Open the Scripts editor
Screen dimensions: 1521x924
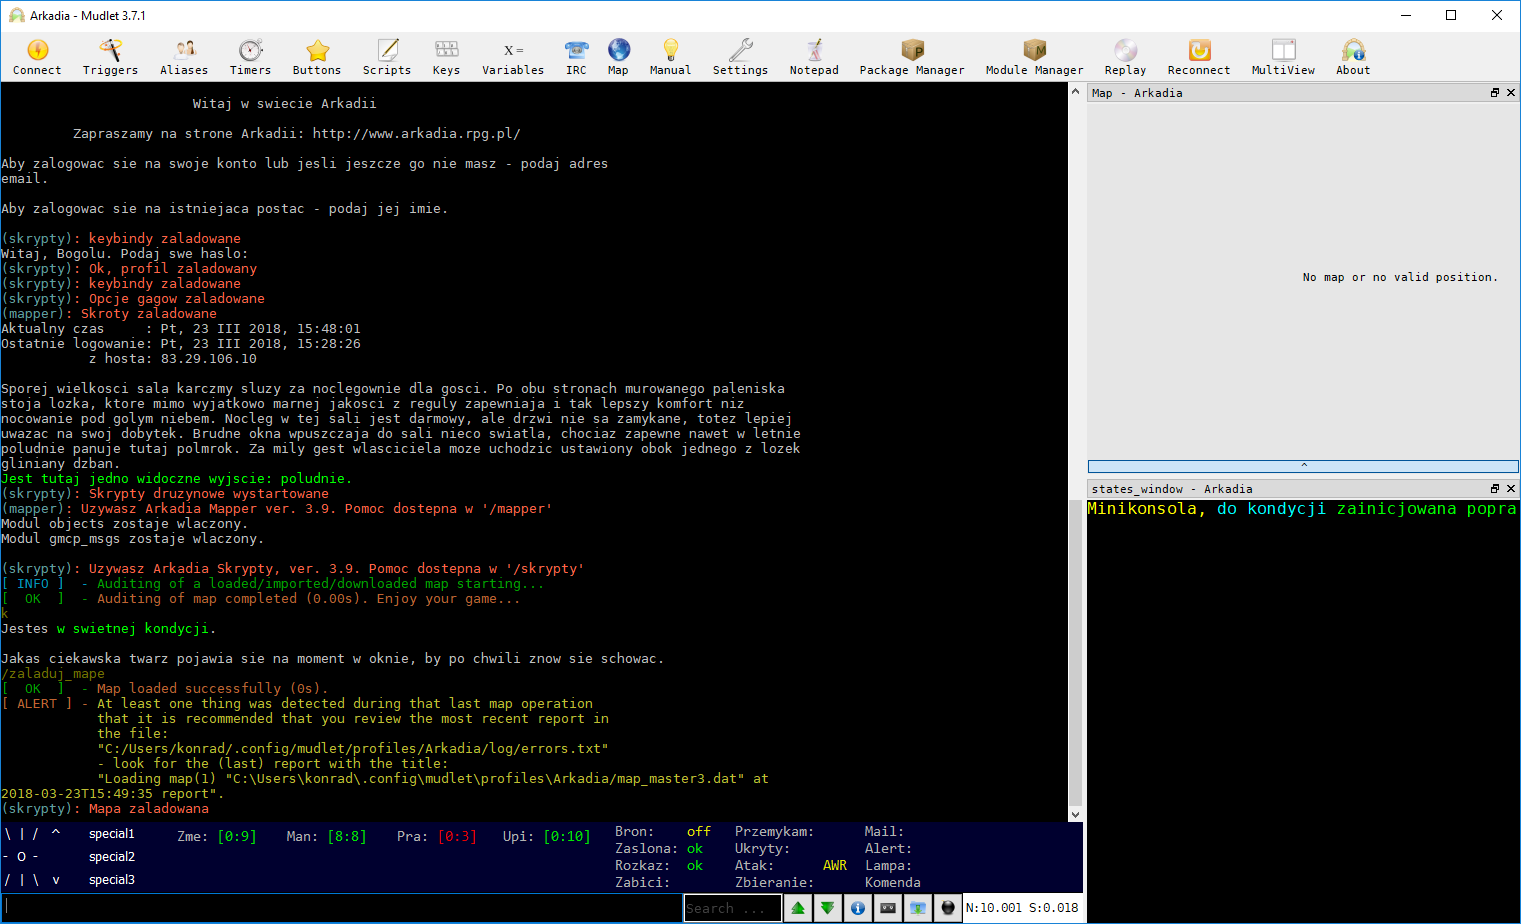[387, 57]
